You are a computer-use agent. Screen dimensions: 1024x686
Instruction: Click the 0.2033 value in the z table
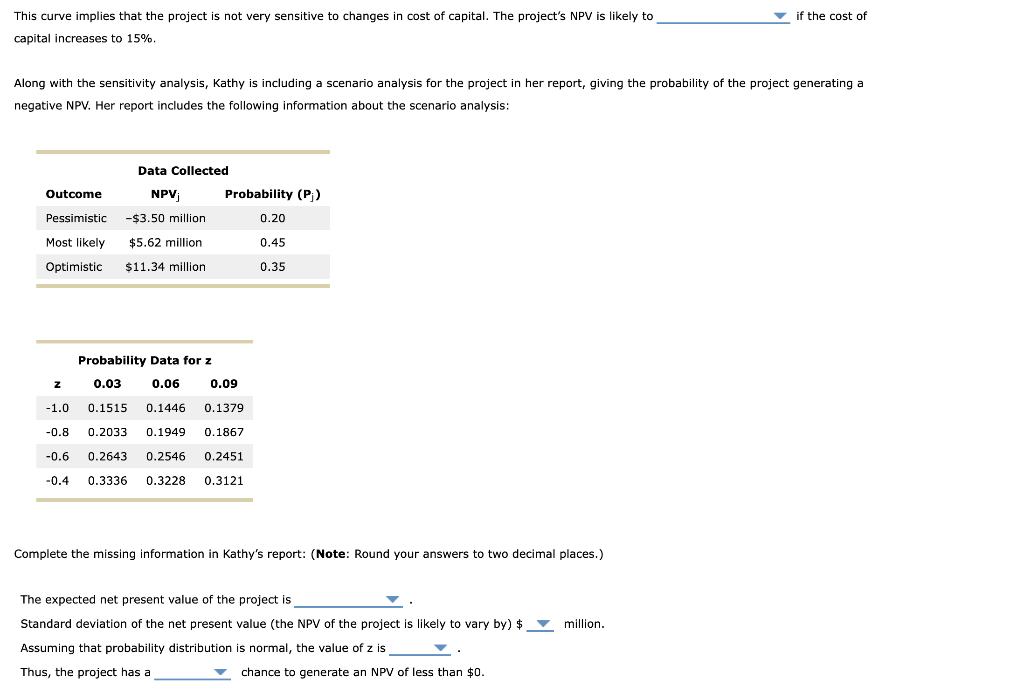(109, 432)
